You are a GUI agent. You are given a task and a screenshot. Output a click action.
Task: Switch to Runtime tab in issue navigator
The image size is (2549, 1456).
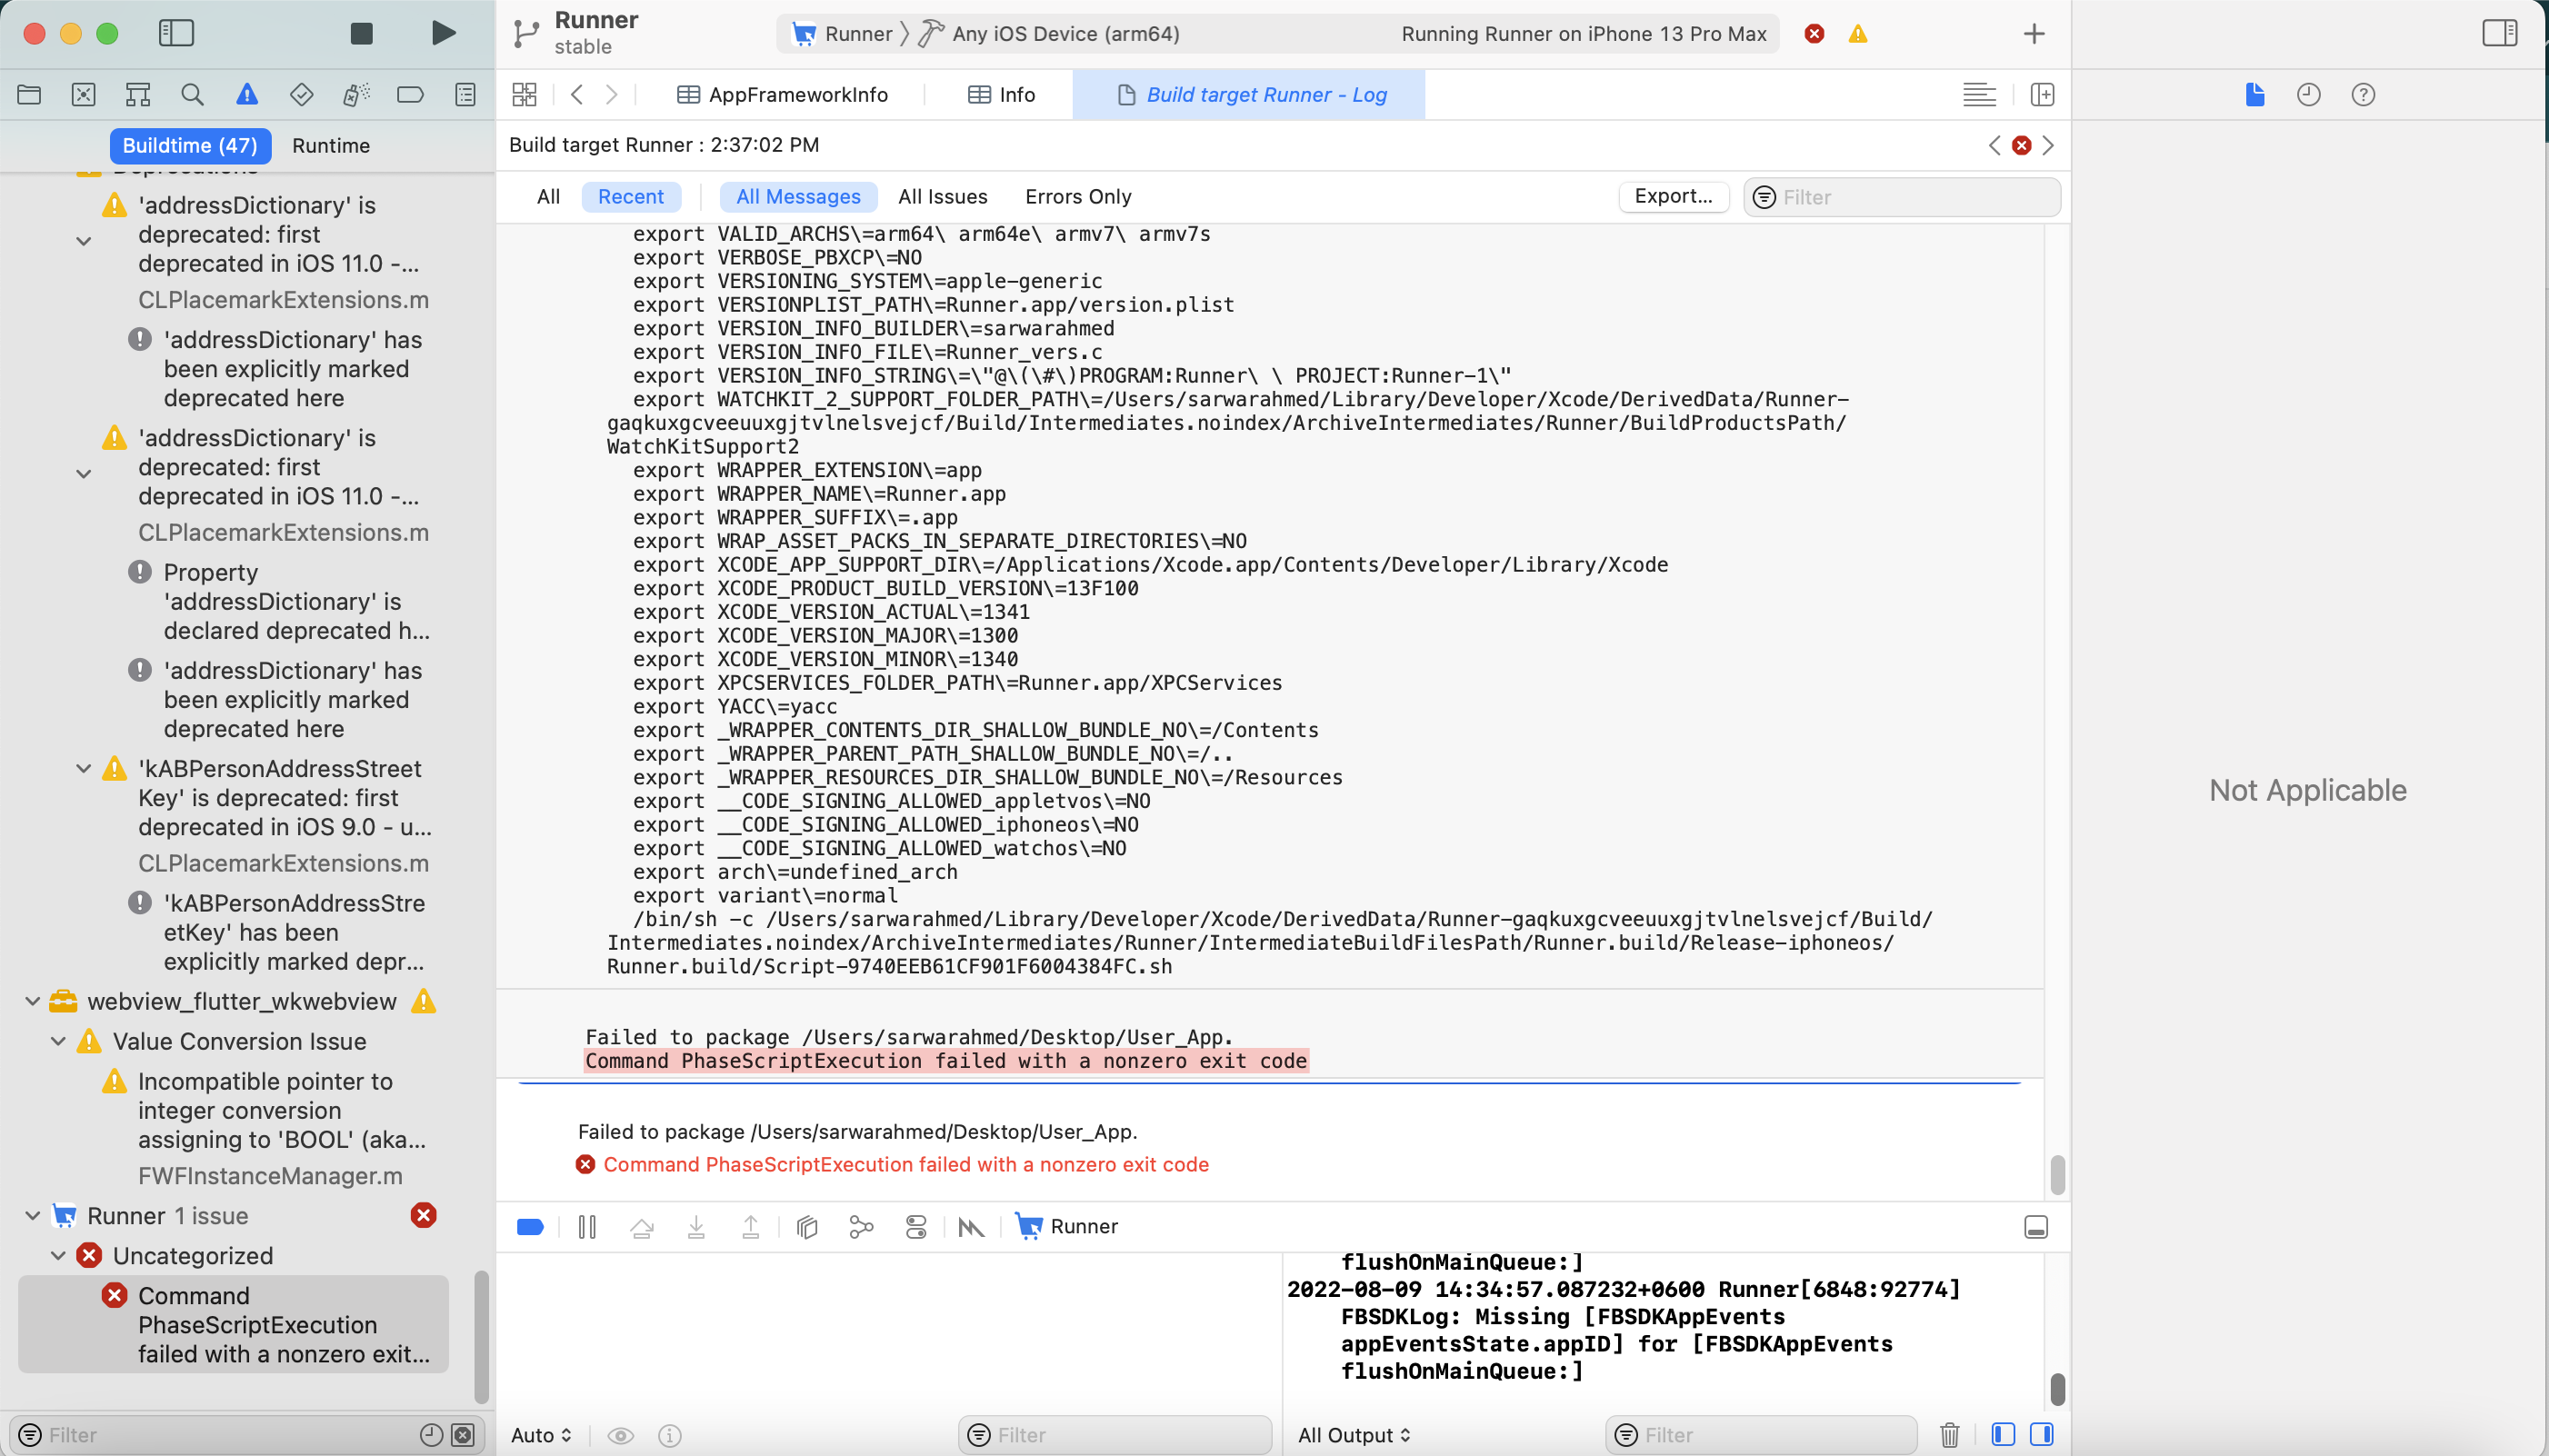click(x=333, y=145)
